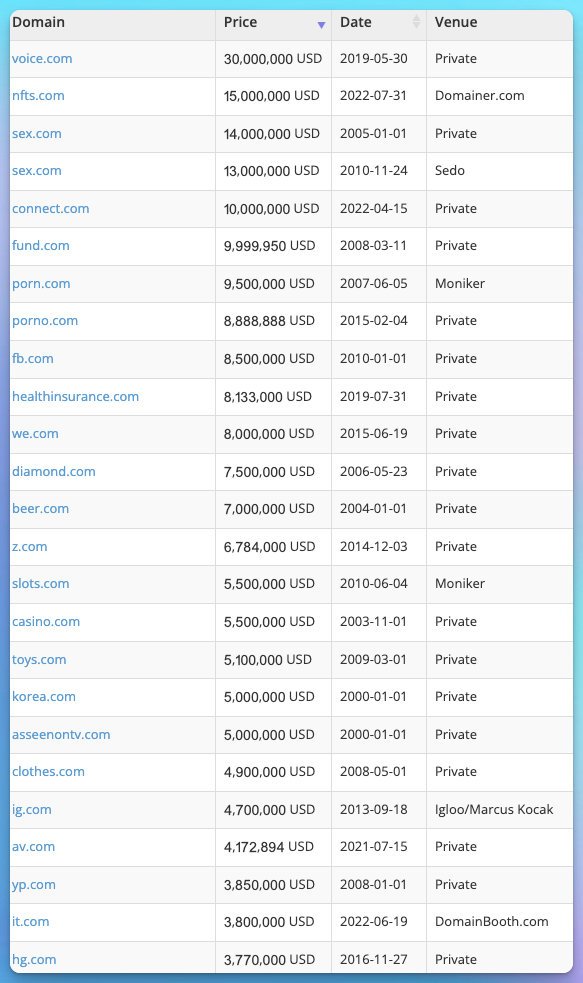The width and height of the screenshot is (583, 983).
Task: Select the 5,100,000 USD price cell
Action: click(268, 660)
